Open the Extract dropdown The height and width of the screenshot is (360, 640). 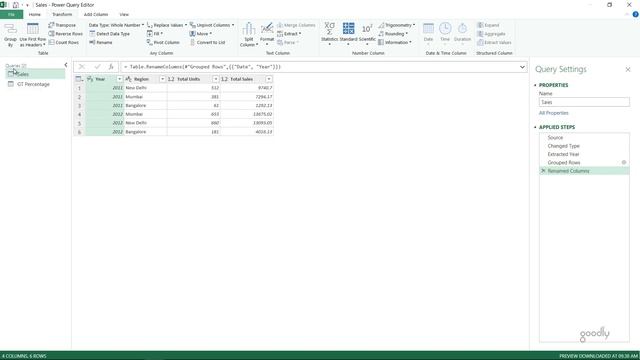(x=289, y=34)
